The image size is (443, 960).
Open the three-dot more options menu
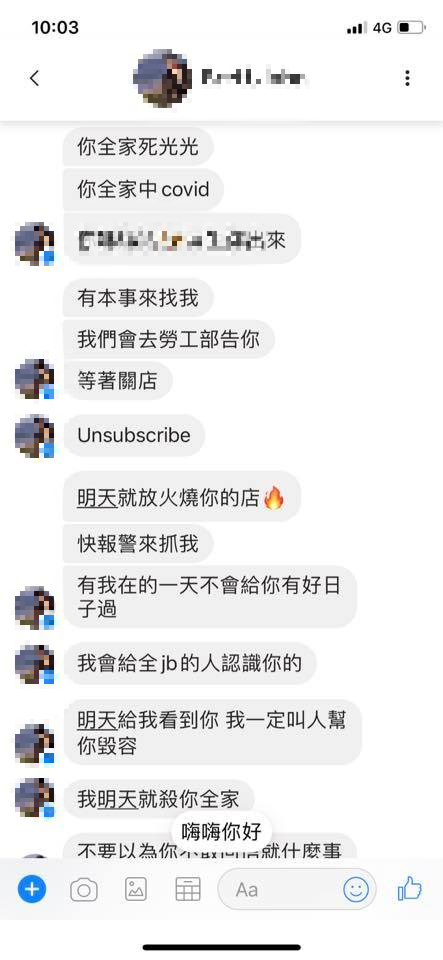(x=408, y=78)
